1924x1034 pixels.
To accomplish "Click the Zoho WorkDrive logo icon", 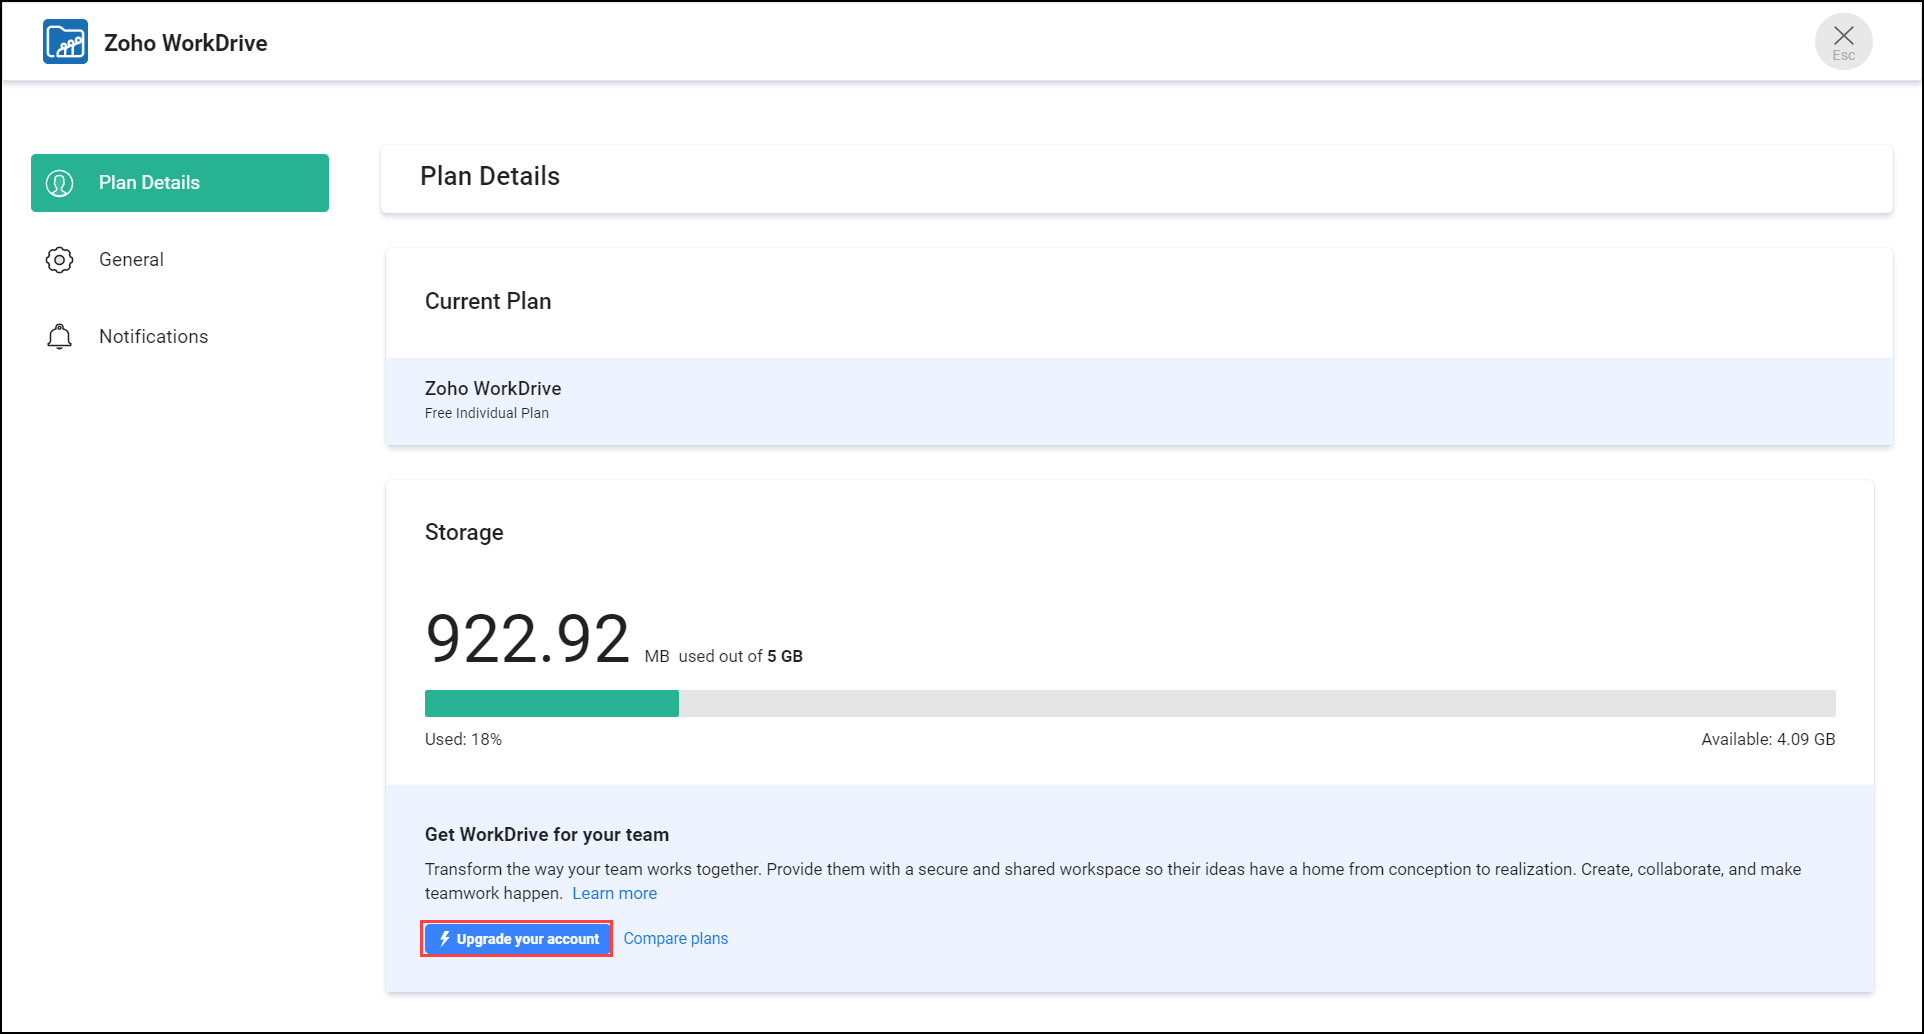I will (x=66, y=42).
